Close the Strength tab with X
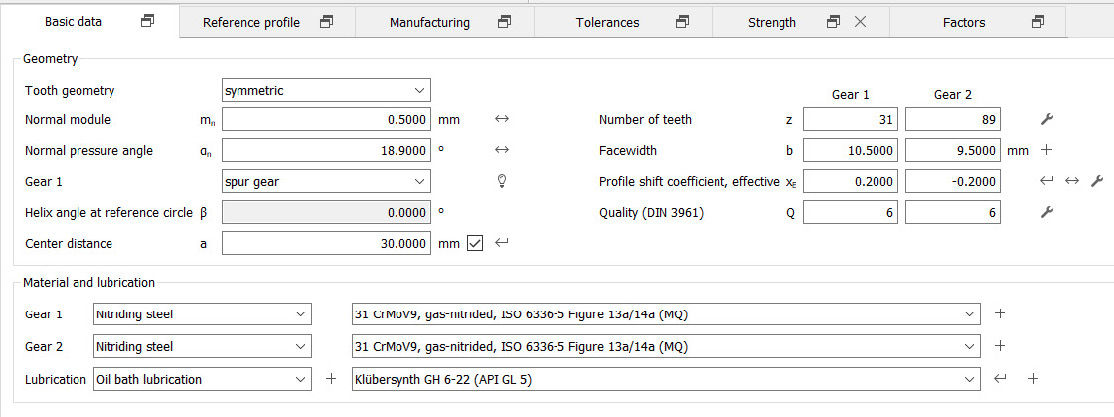The width and height of the screenshot is (1114, 417). tap(860, 22)
